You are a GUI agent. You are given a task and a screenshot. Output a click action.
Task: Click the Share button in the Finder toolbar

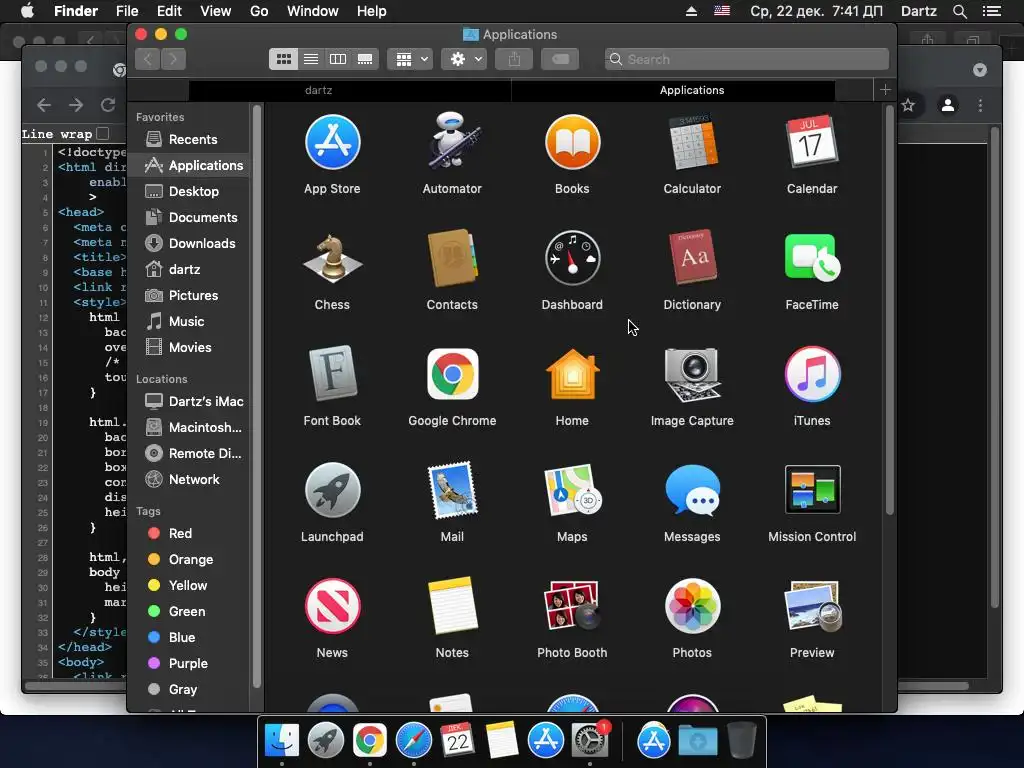tap(515, 59)
